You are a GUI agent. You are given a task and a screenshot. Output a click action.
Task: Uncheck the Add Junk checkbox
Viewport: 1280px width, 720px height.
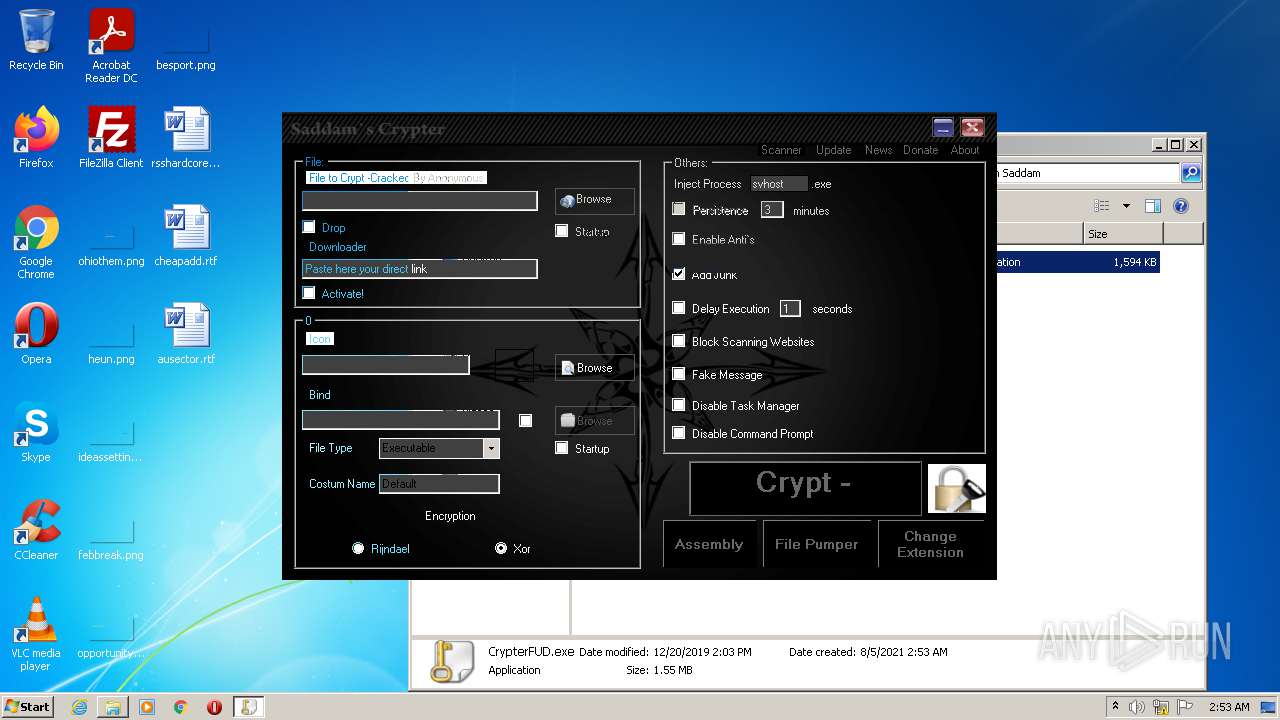click(679, 274)
